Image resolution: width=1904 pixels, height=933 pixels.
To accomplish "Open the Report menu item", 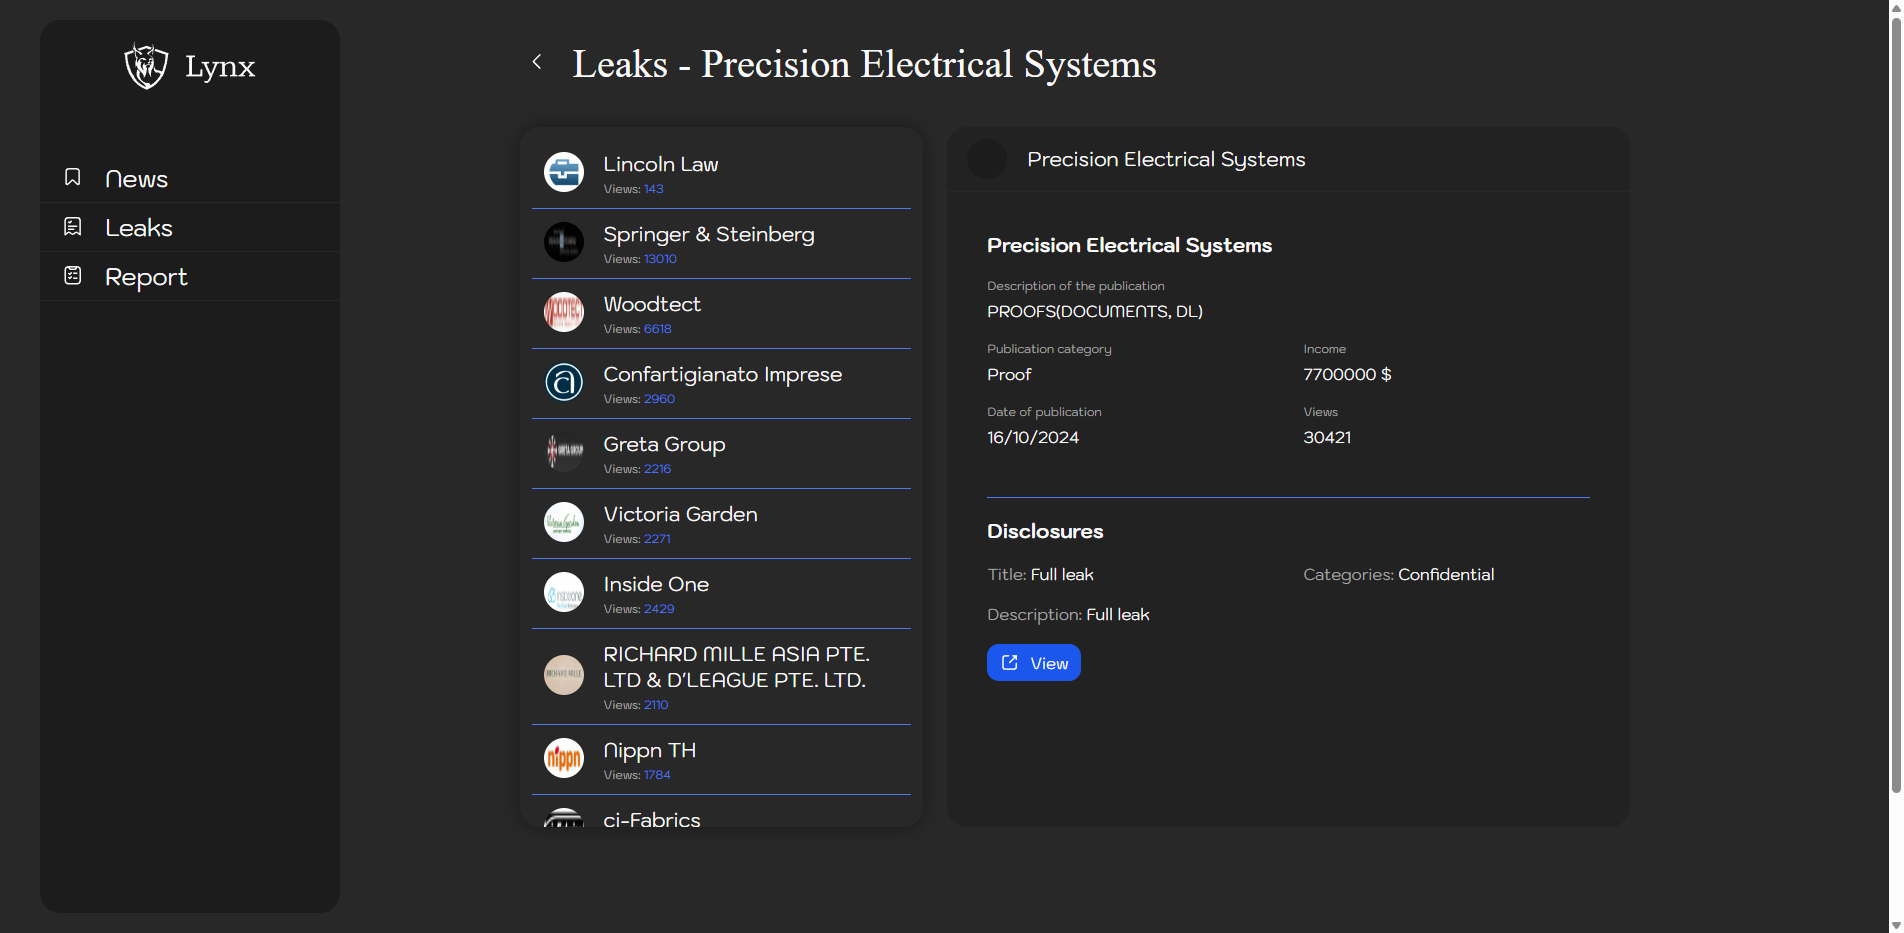I will 146,277.
